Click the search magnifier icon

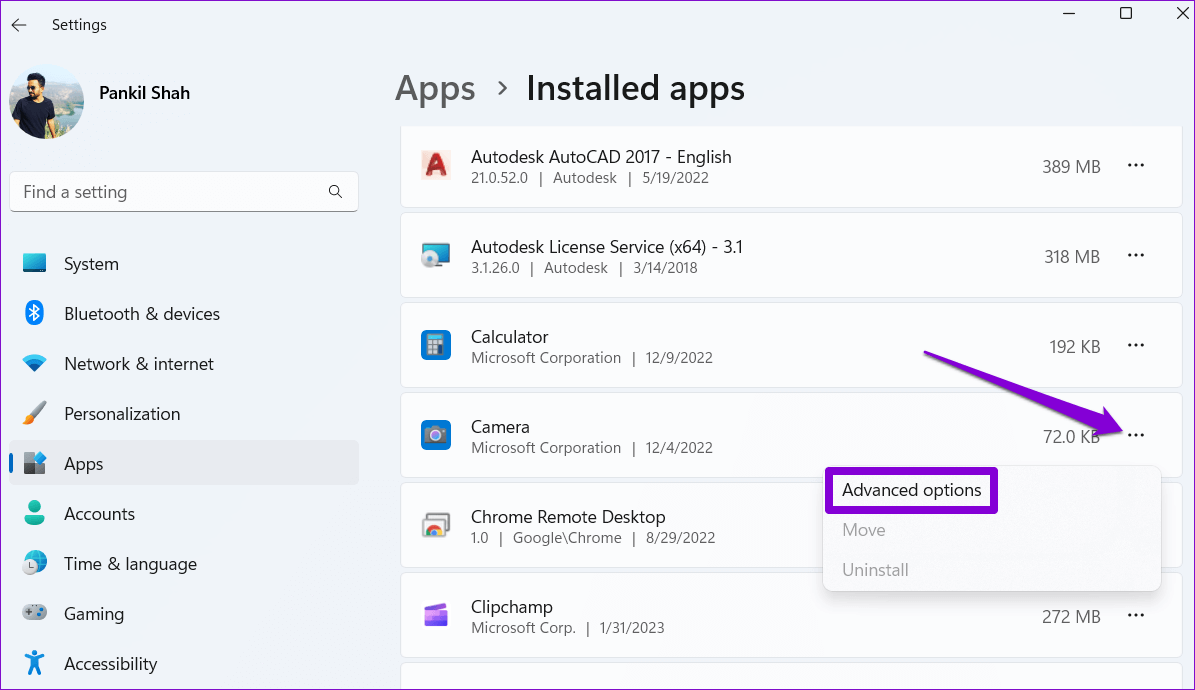pyautogui.click(x=335, y=191)
